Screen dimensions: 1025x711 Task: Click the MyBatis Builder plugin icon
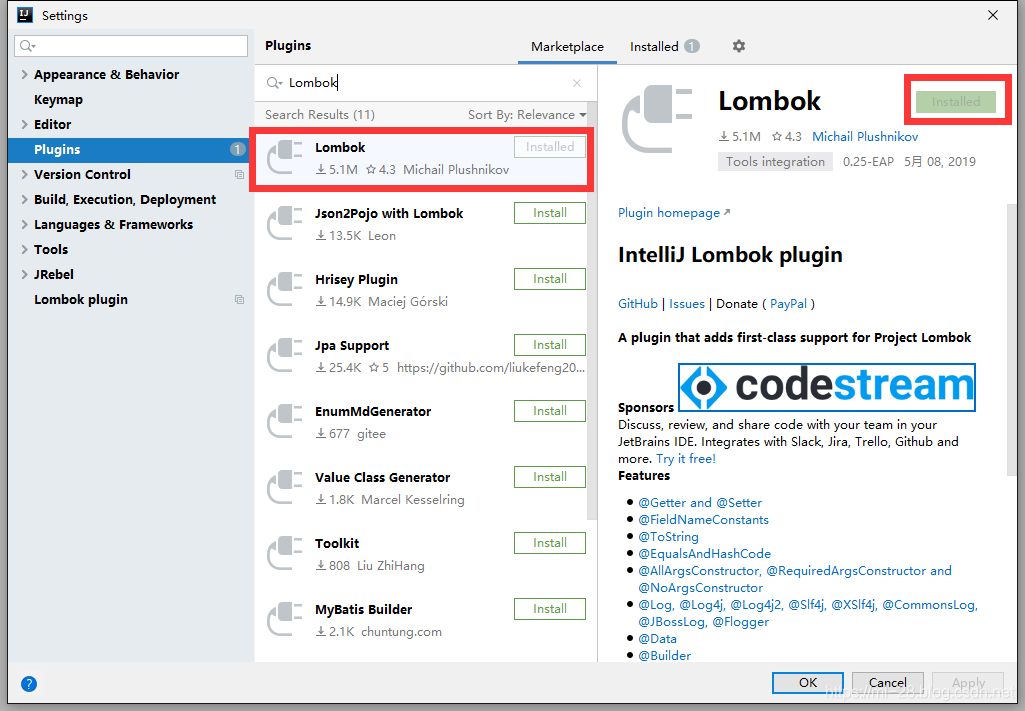click(x=285, y=619)
